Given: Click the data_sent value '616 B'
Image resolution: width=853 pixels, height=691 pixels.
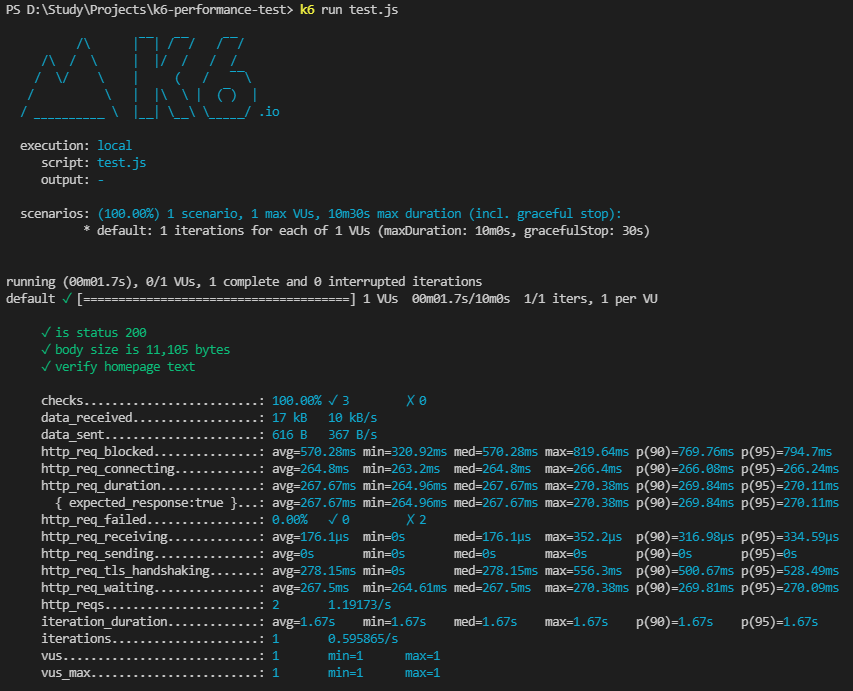Looking at the screenshot, I should [x=289, y=435].
